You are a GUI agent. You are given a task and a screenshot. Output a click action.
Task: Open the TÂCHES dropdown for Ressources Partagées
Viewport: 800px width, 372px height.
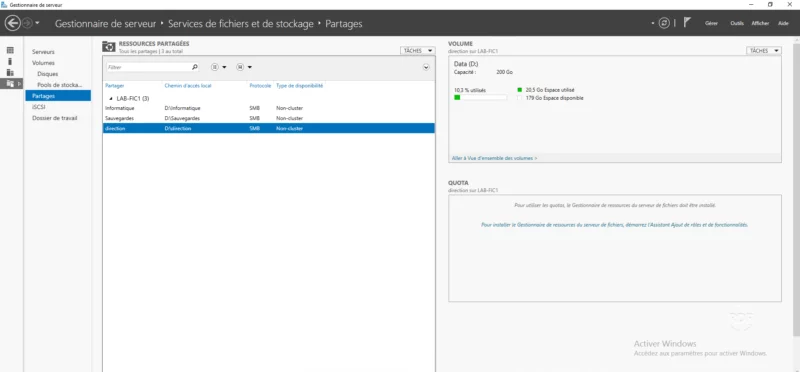click(x=418, y=51)
